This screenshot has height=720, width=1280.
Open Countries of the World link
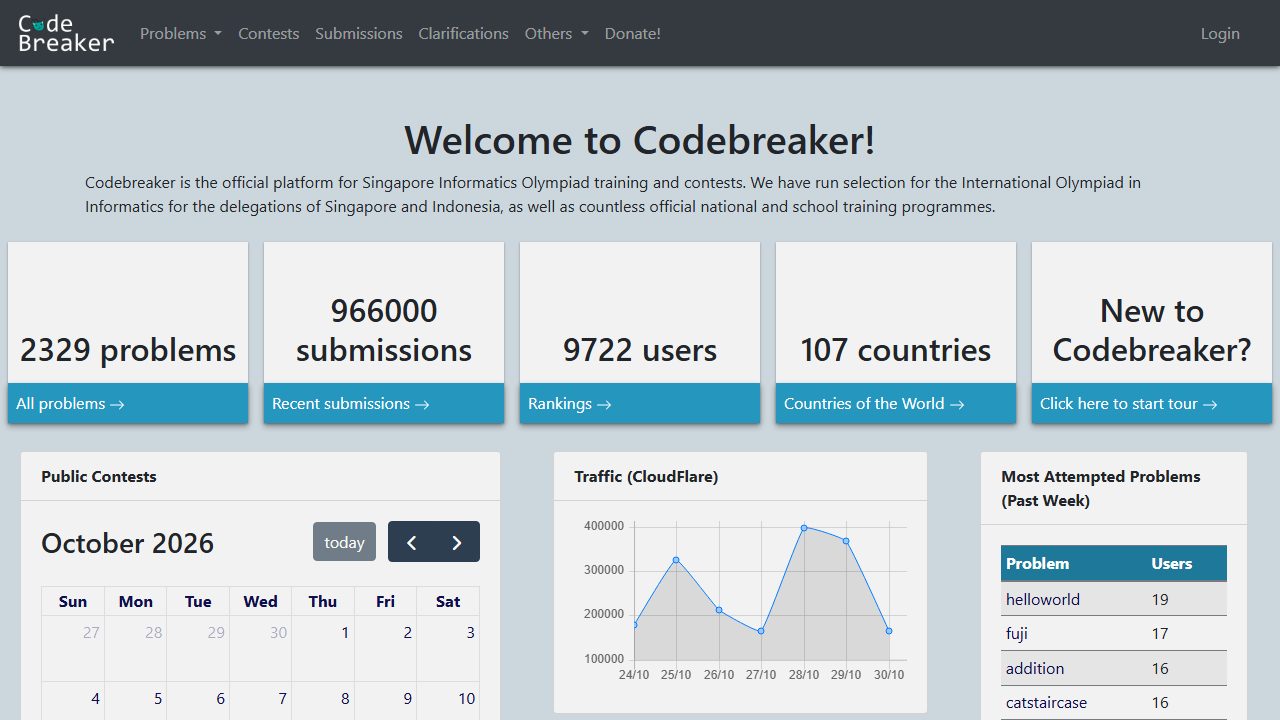click(x=874, y=404)
